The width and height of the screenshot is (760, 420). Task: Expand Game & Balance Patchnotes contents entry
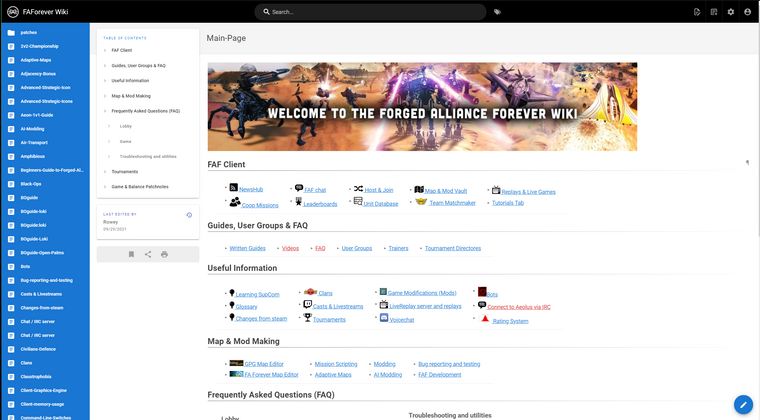pyautogui.click(x=105, y=187)
